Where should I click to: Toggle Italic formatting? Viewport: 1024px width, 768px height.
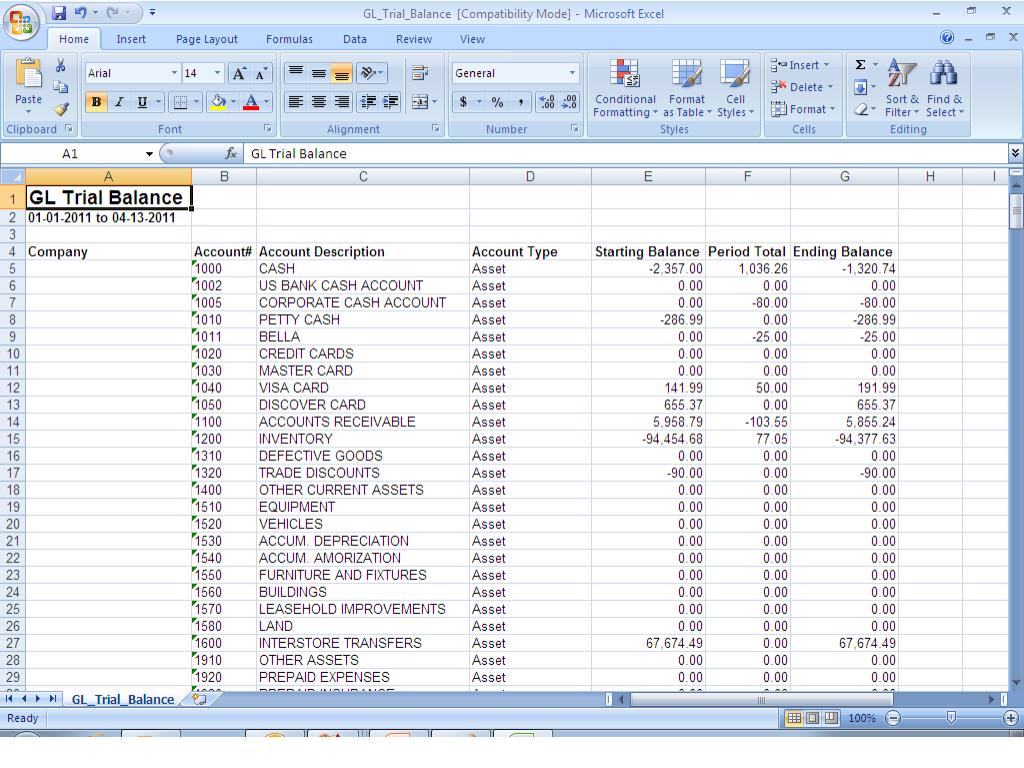pos(120,102)
